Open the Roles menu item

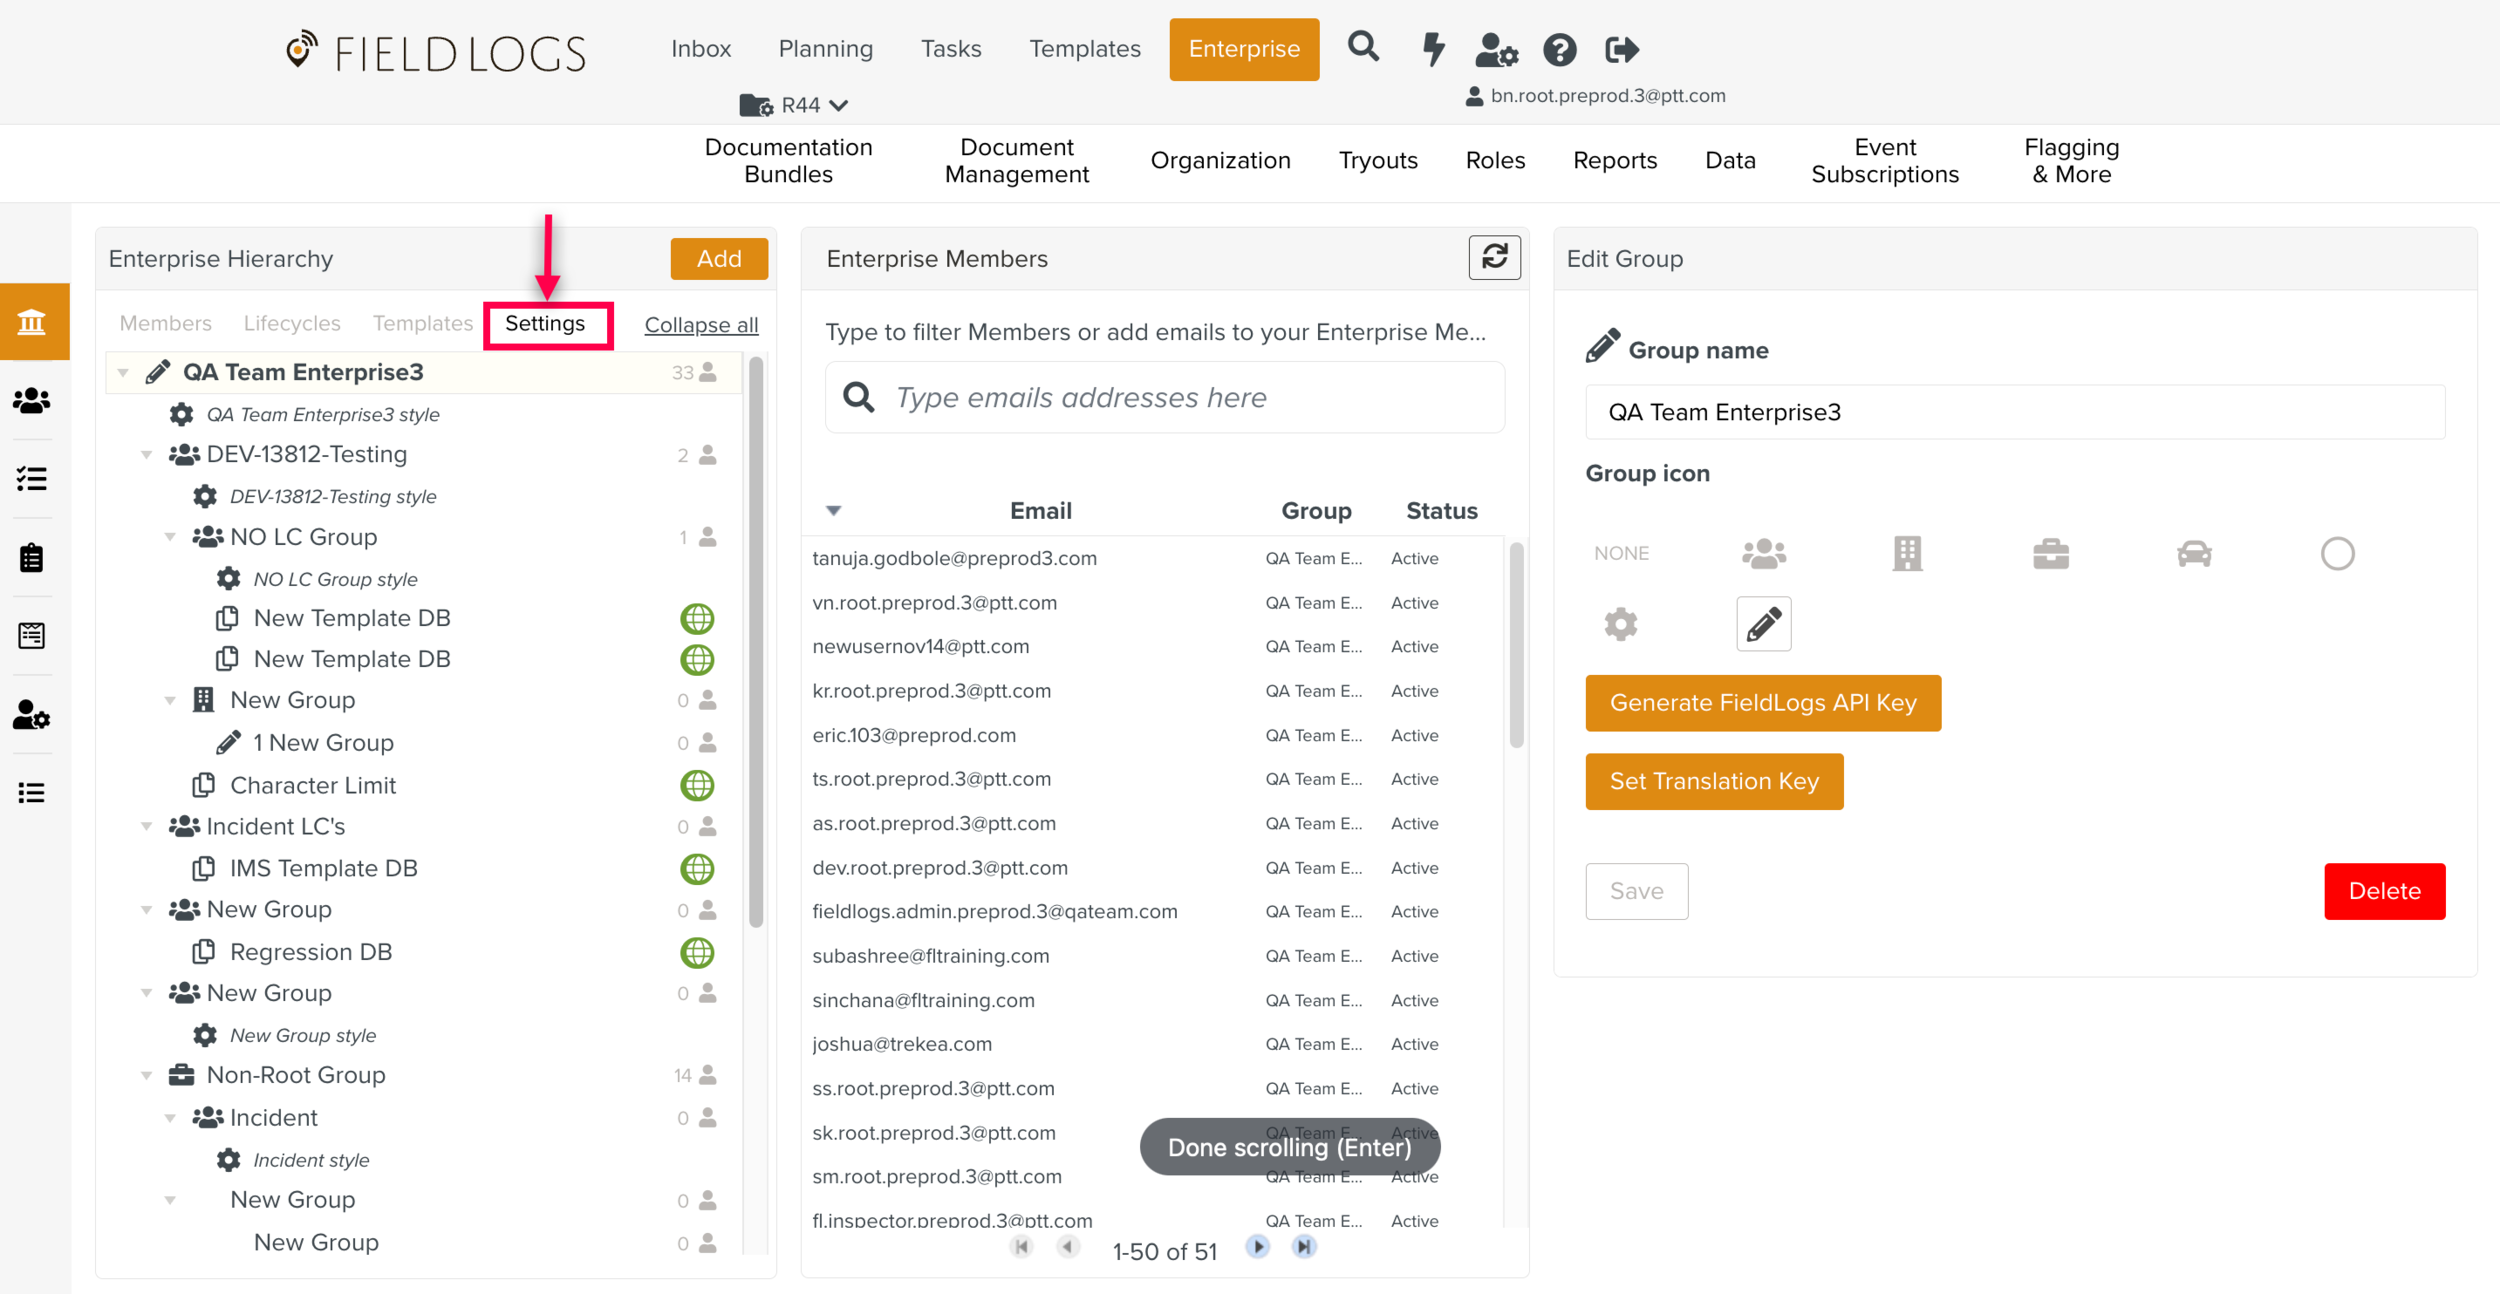coord(1495,160)
